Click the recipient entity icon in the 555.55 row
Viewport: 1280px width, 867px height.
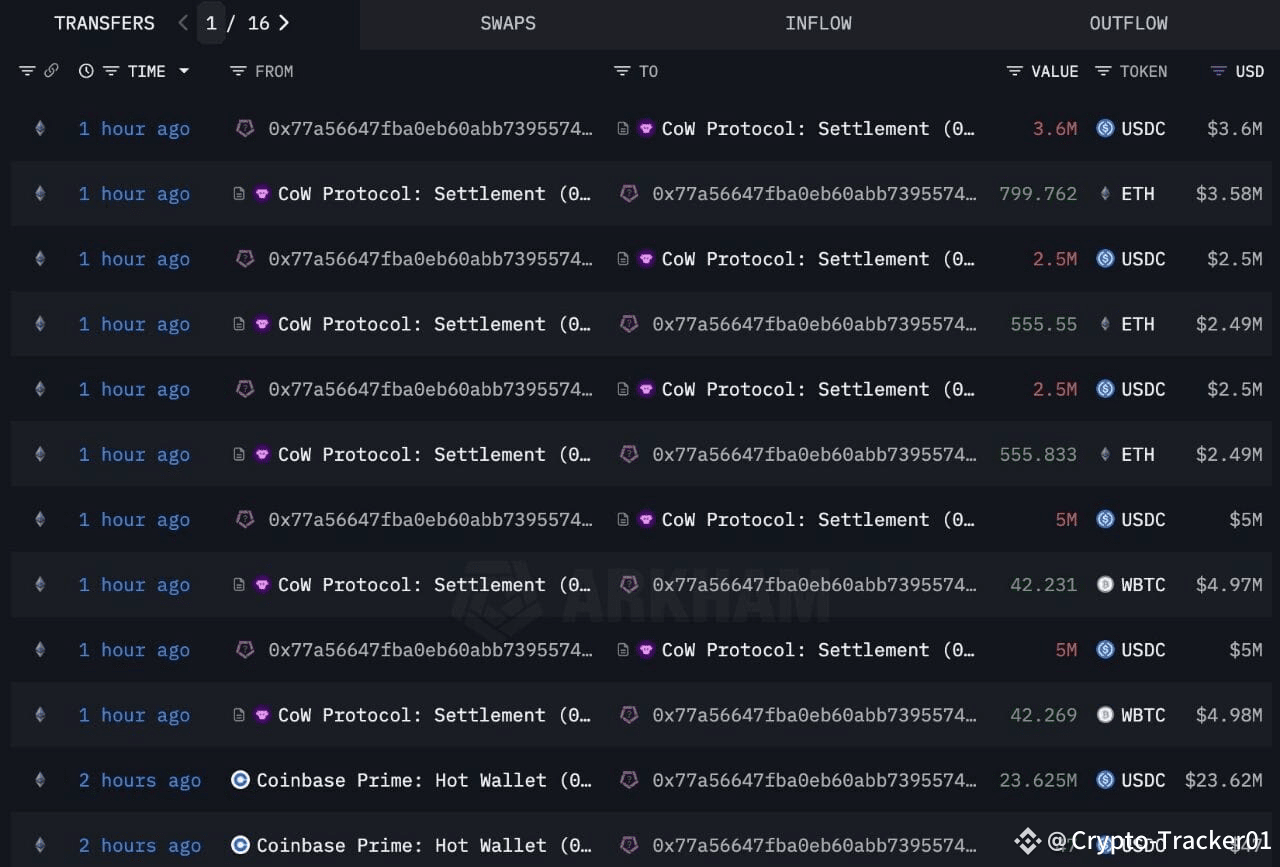629,323
